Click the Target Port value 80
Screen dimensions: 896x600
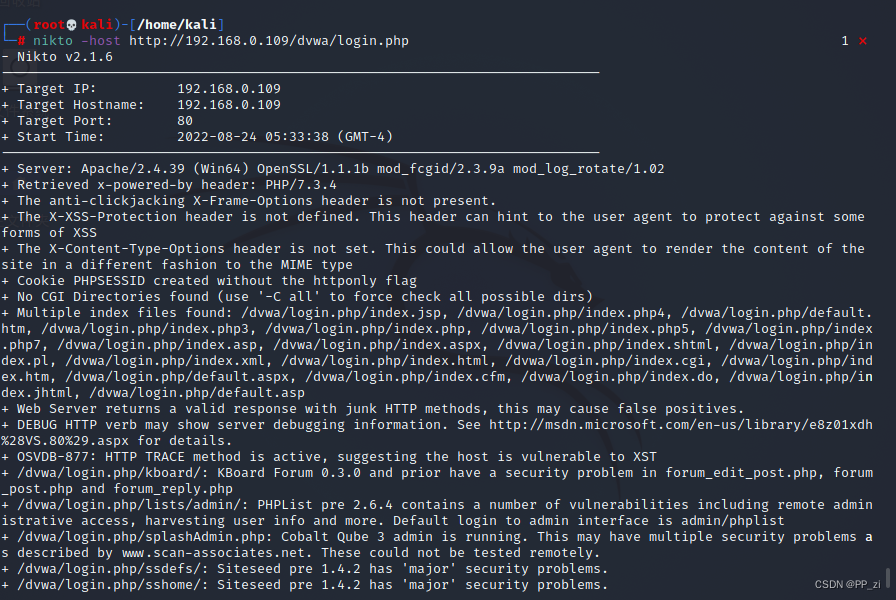click(185, 121)
